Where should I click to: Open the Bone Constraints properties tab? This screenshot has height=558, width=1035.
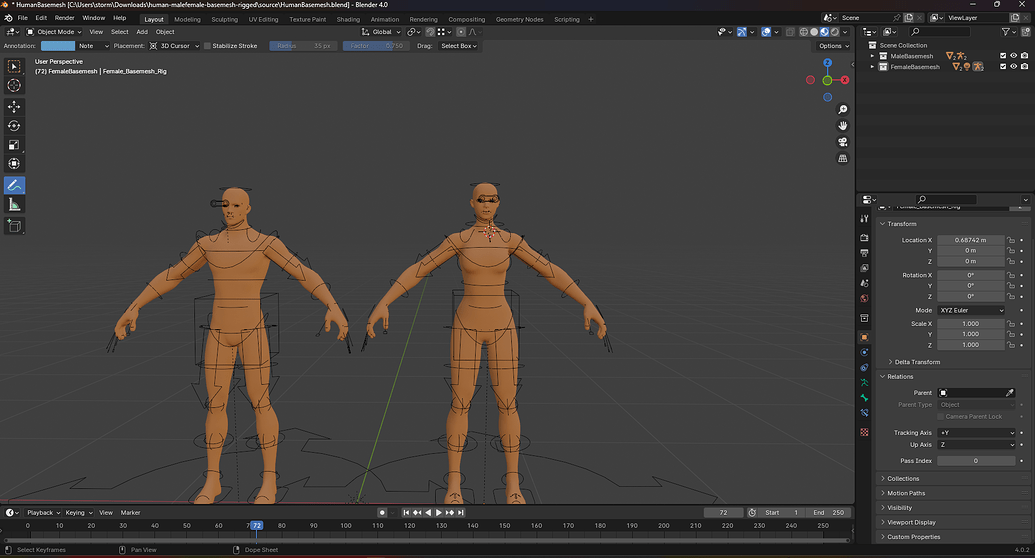[864, 413]
